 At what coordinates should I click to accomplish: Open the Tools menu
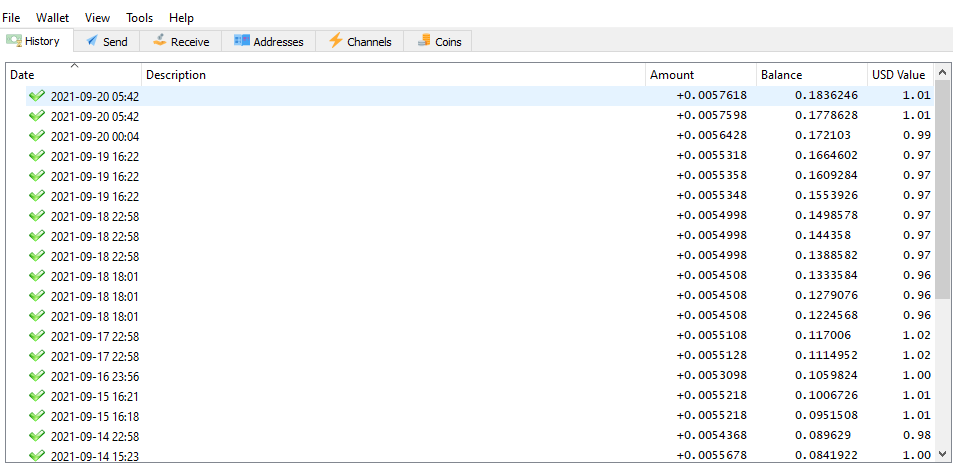[x=140, y=18]
